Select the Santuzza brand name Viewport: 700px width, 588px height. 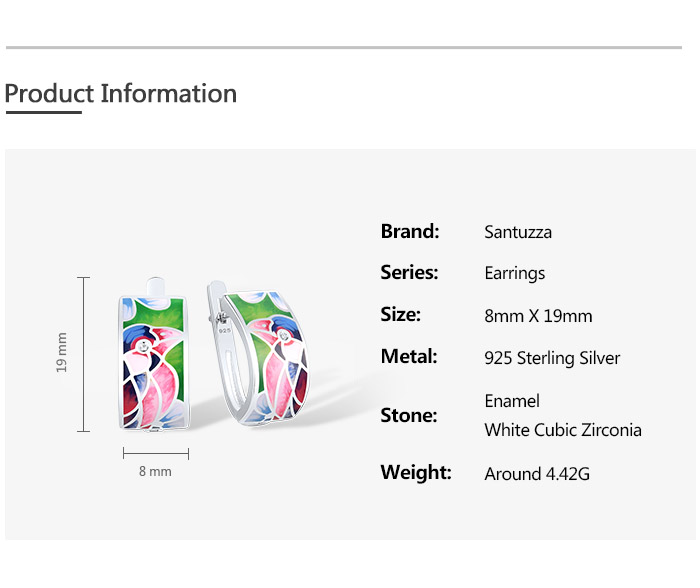(x=518, y=232)
